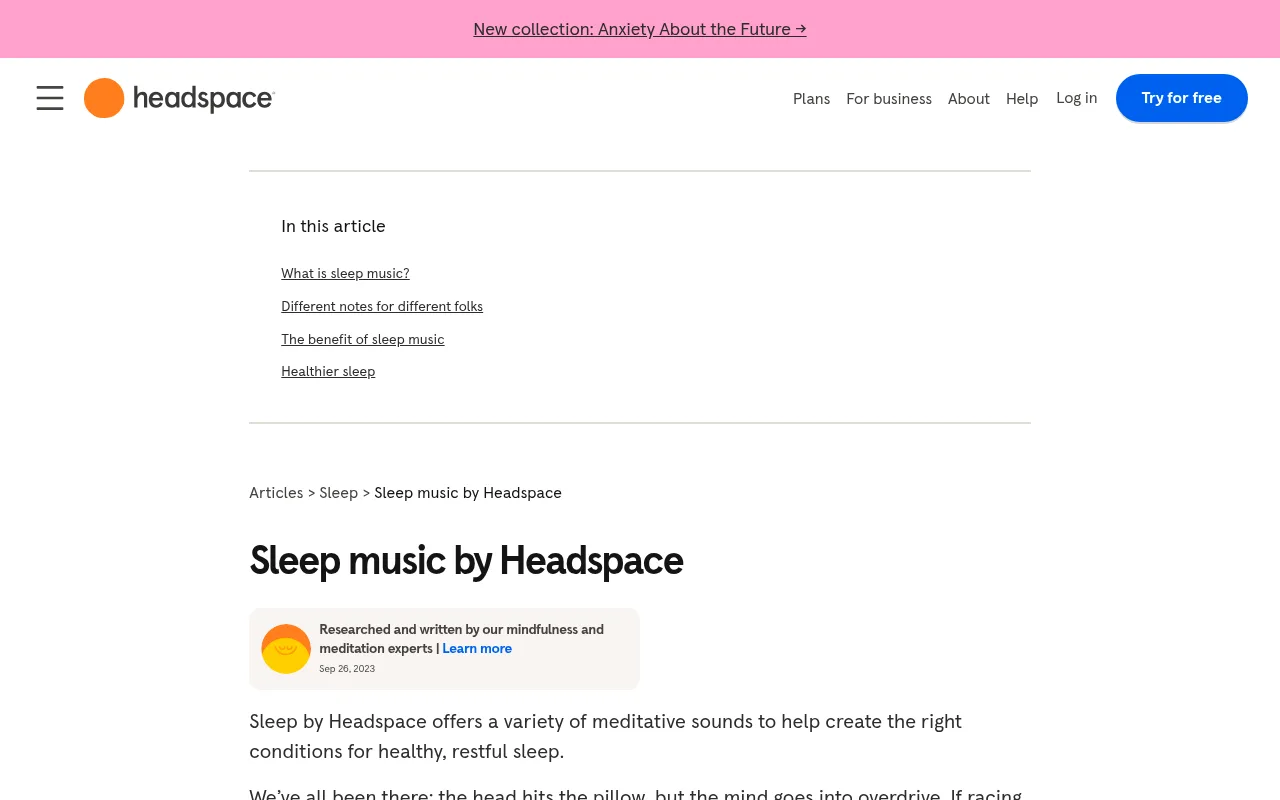
Task: Click the orange Headspace logo
Action: coord(179,98)
